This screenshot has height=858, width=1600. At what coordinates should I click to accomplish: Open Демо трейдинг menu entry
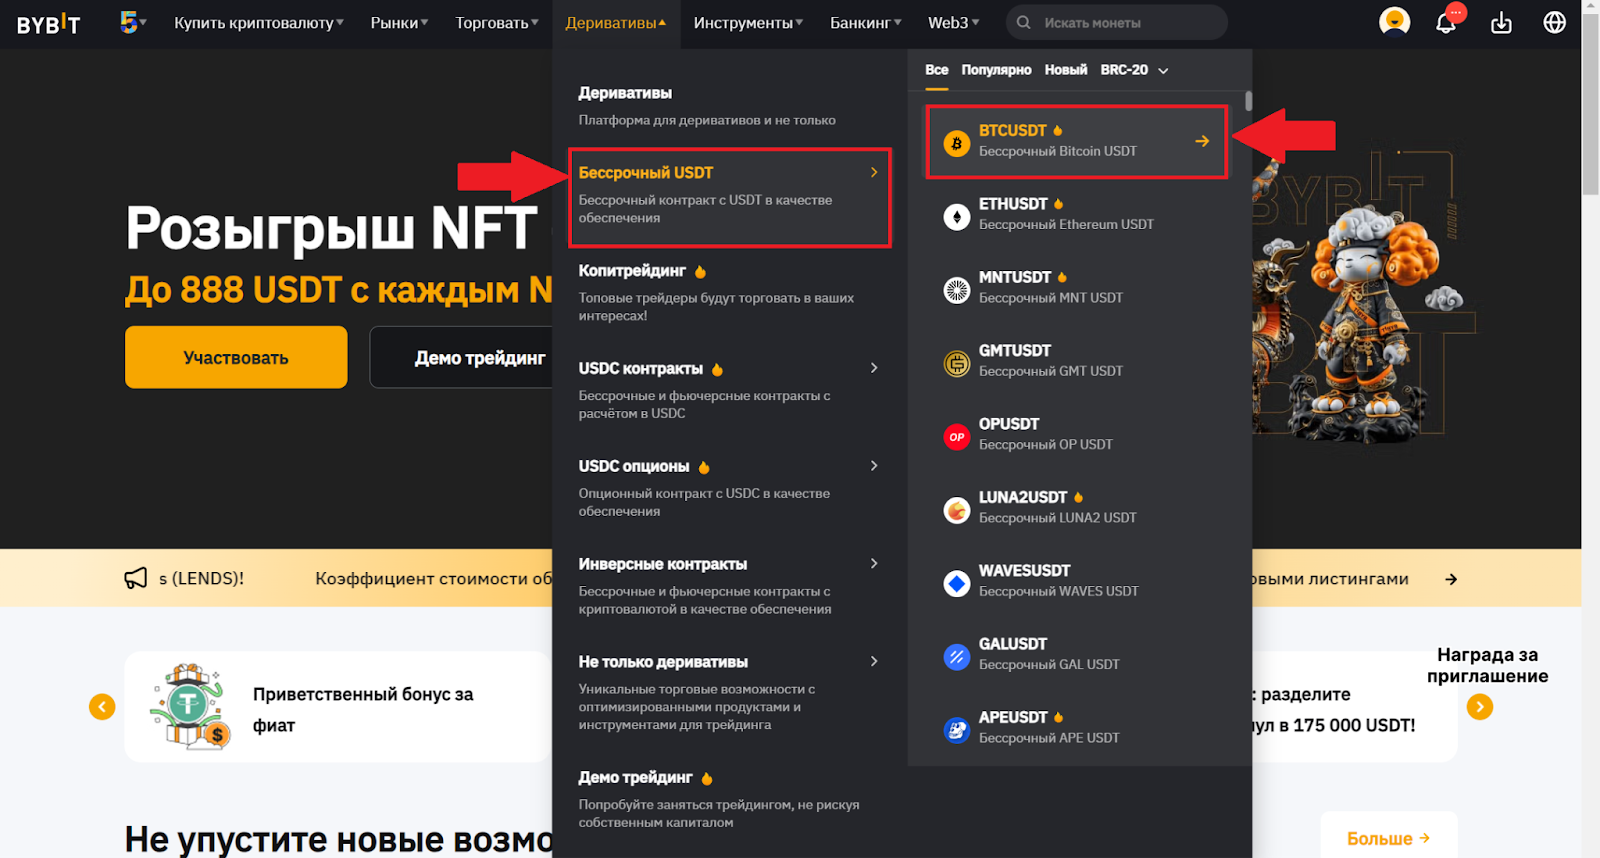[x=729, y=799]
